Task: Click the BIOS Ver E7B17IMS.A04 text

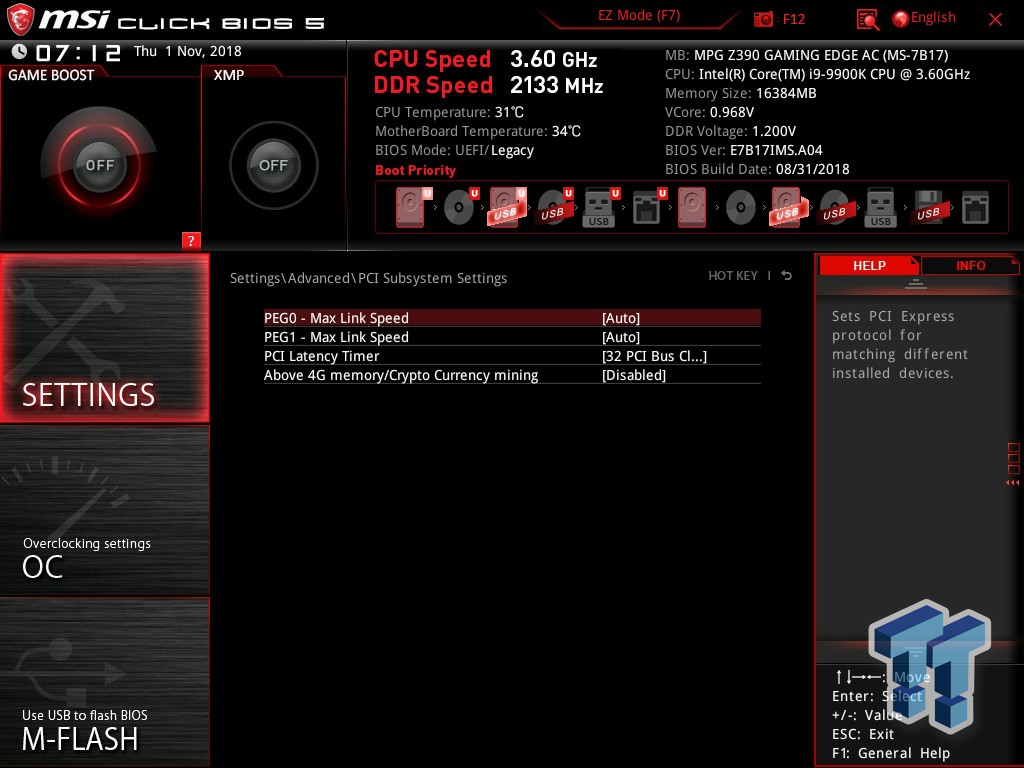Action: coord(744,150)
